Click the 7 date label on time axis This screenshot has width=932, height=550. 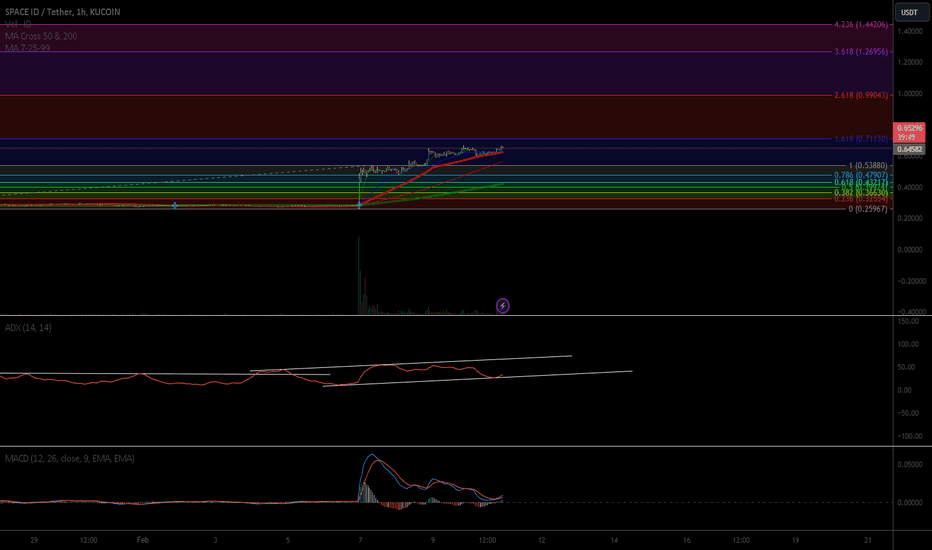(x=360, y=540)
